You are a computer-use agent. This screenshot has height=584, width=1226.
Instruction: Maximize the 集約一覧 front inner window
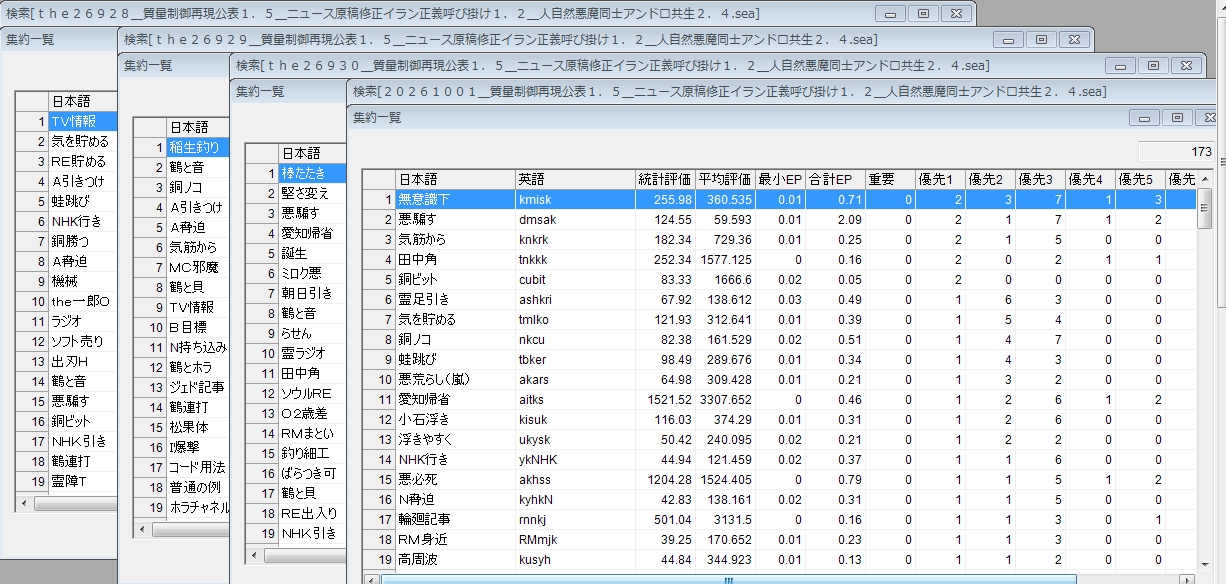coord(1176,117)
